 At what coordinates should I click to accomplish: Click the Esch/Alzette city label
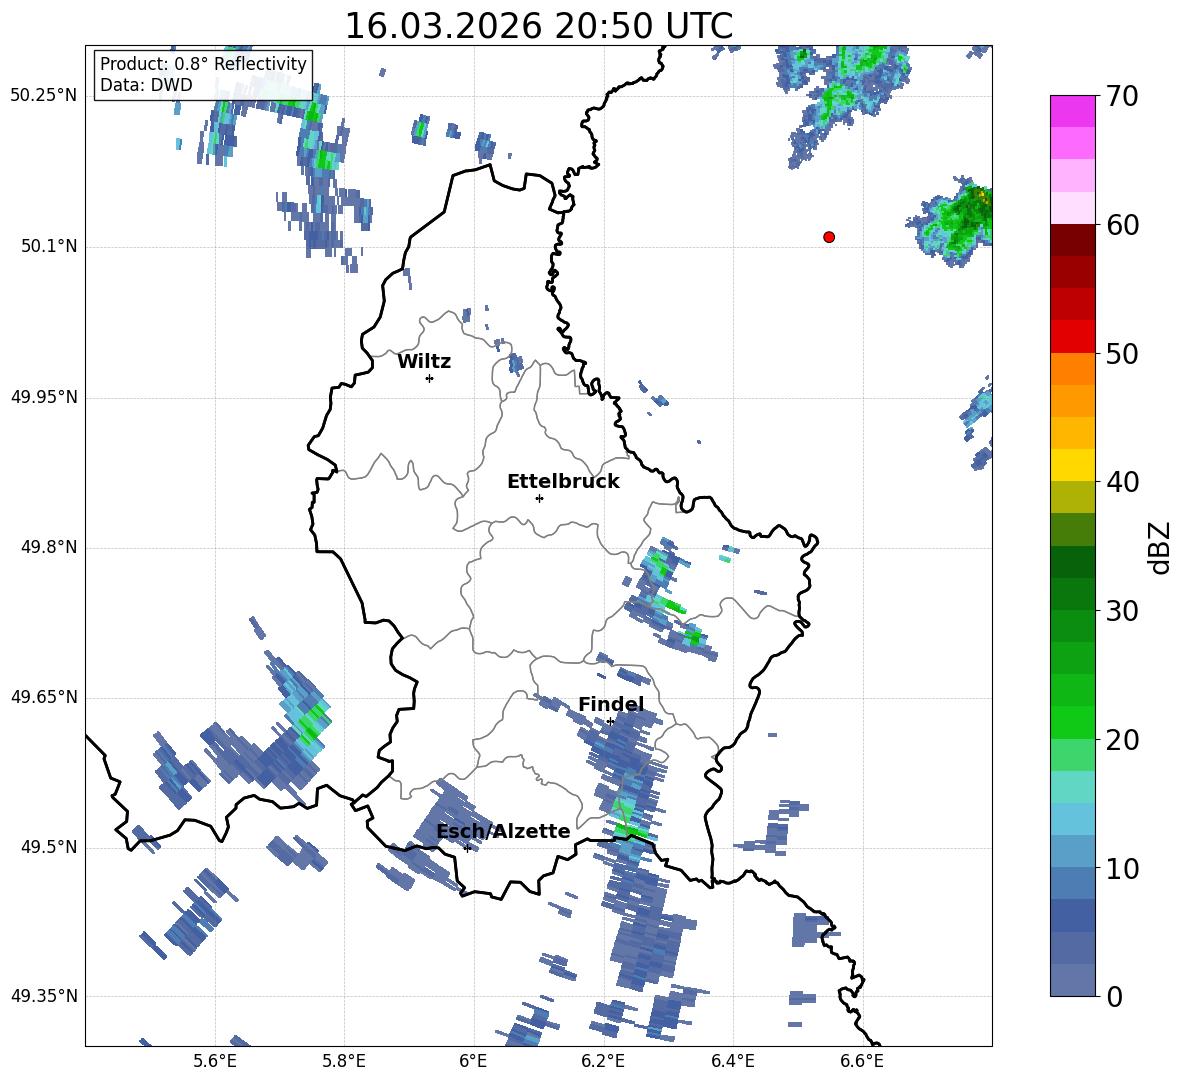pos(503,831)
